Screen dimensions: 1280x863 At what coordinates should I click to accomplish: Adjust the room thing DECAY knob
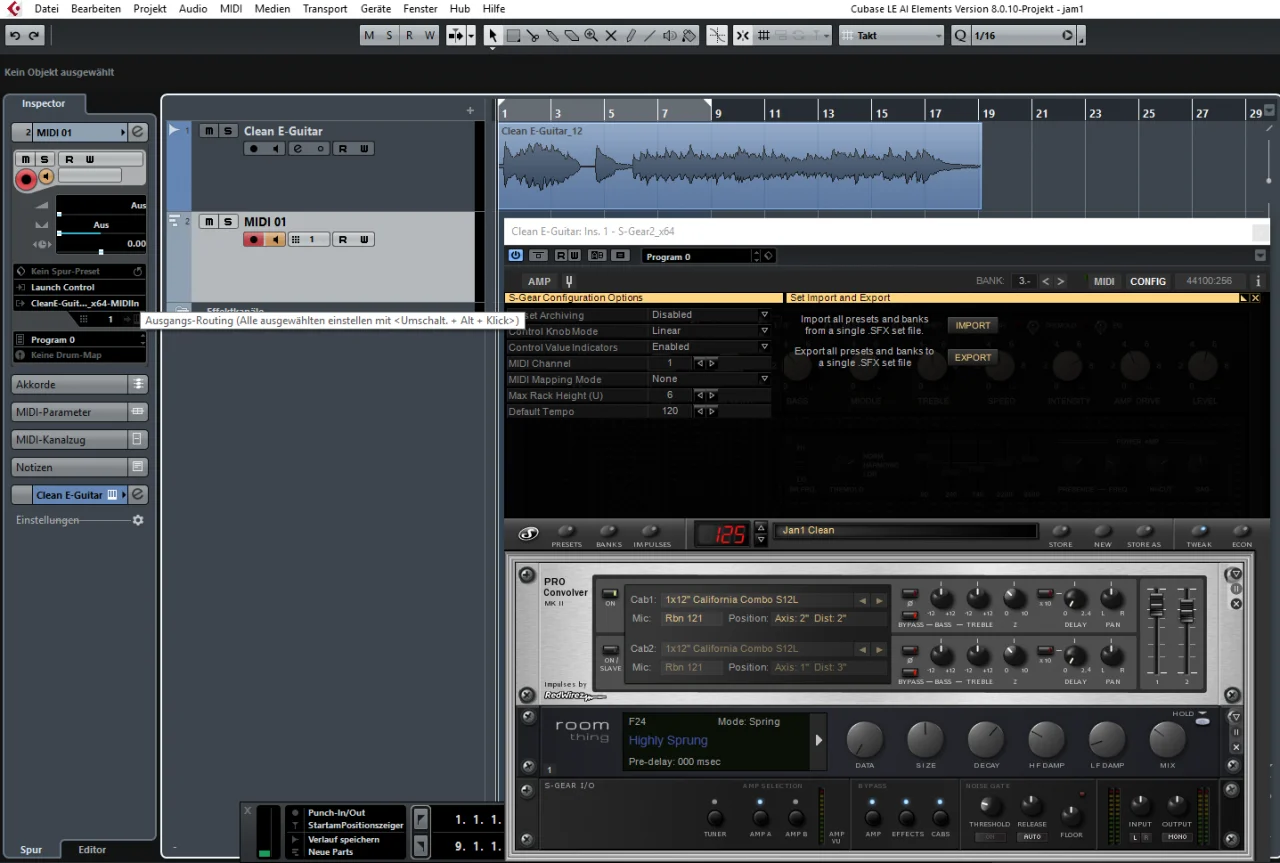[986, 741]
